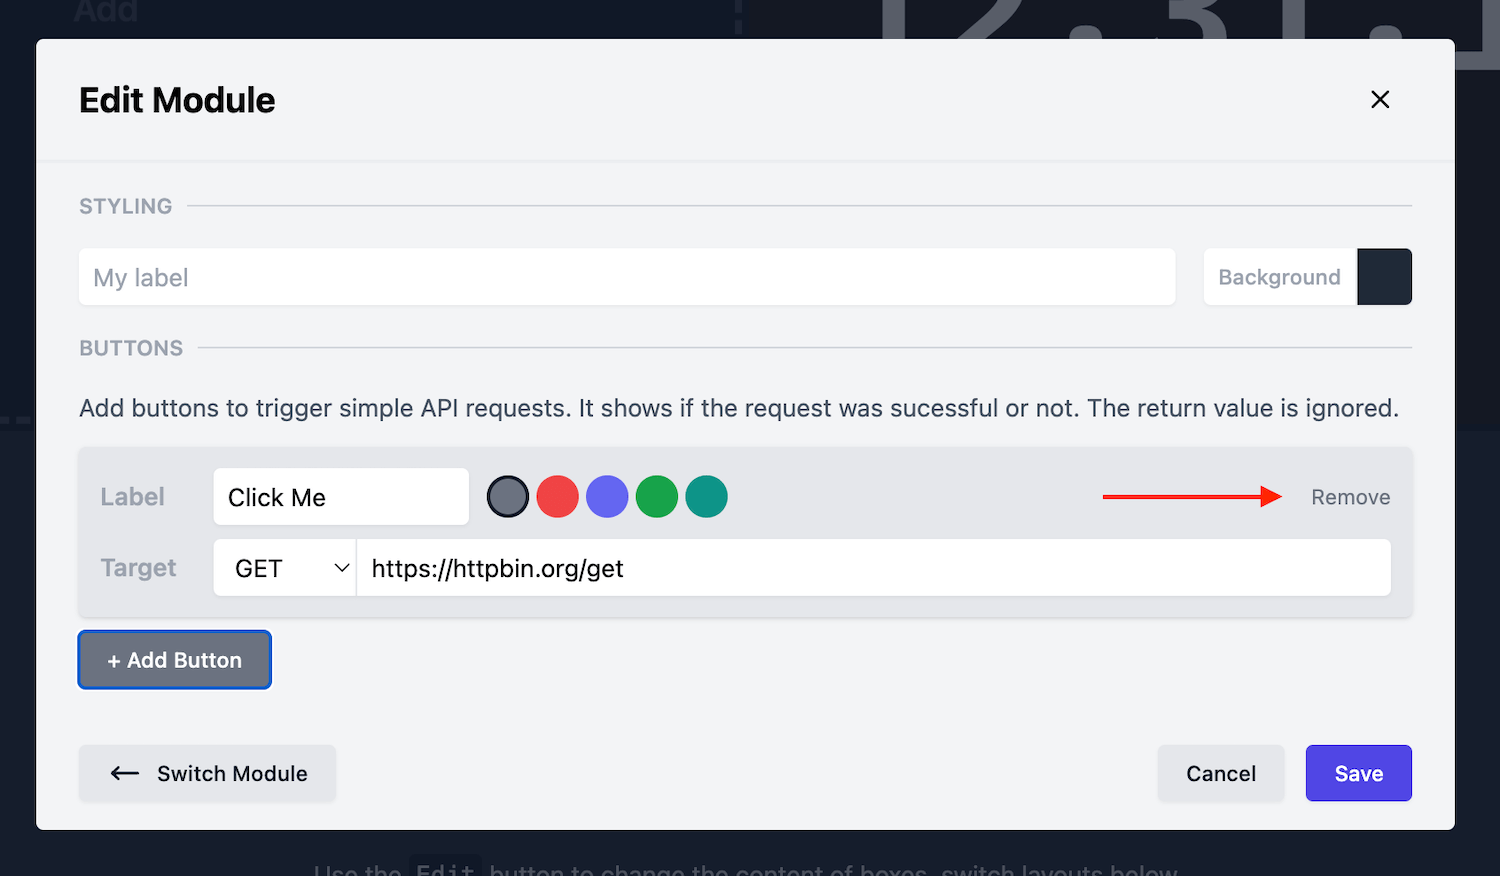Click the Label field caption
1500x876 pixels.
(x=132, y=497)
